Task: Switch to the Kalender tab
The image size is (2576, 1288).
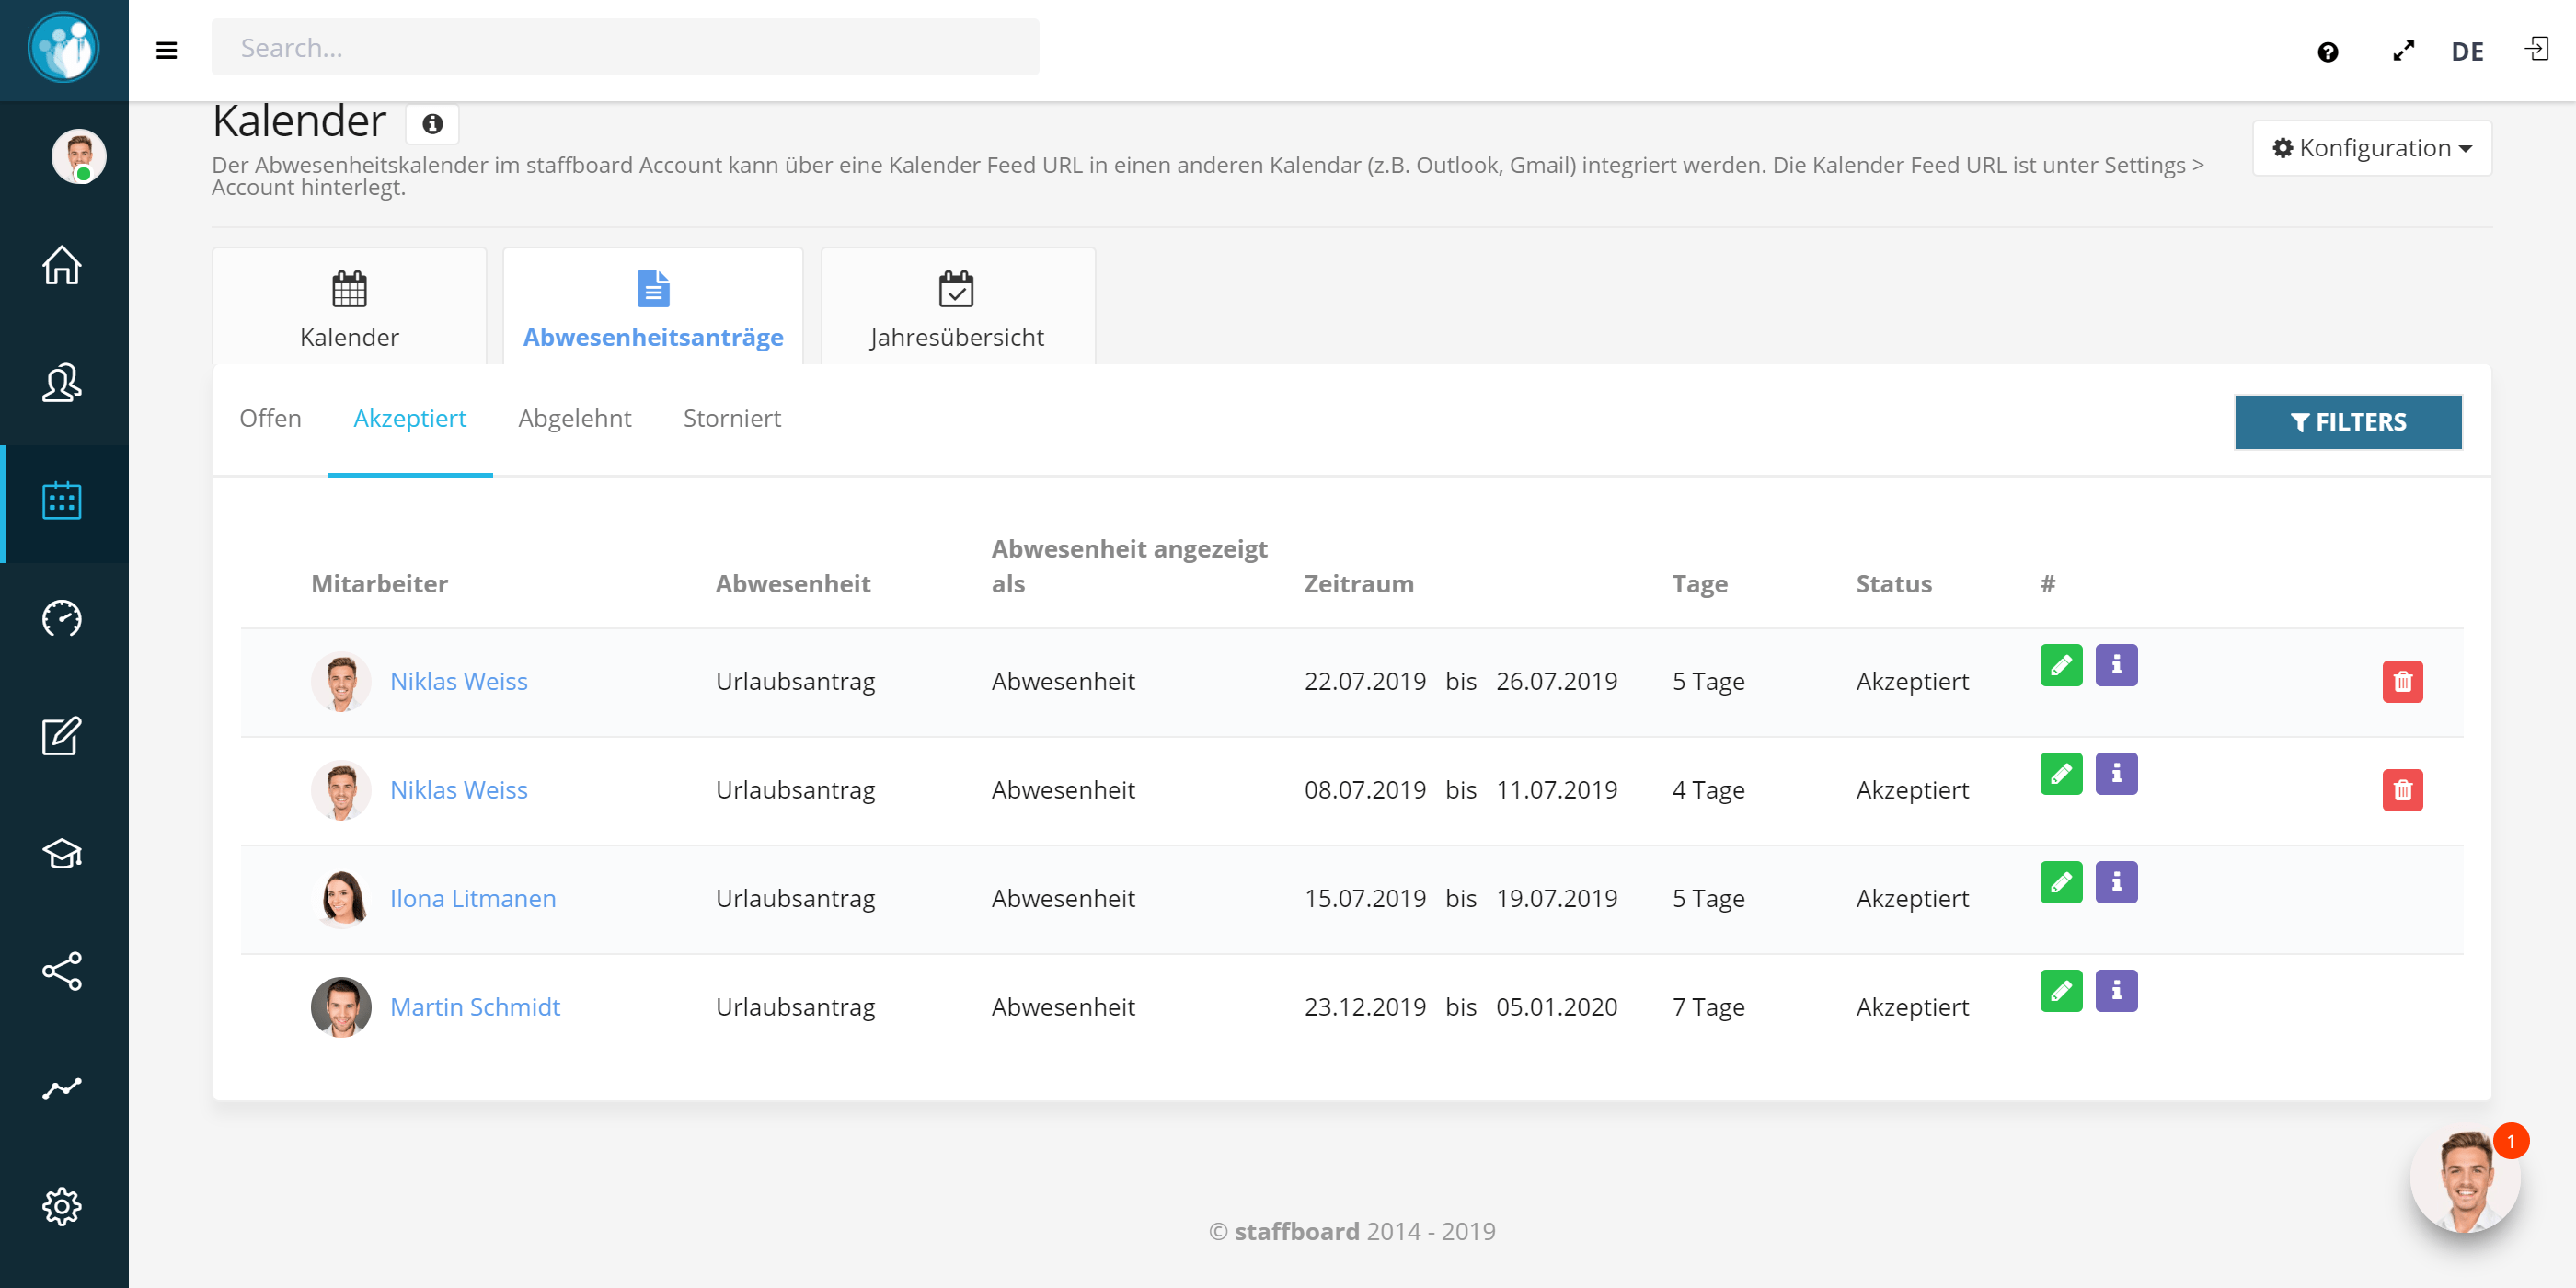Action: point(349,306)
